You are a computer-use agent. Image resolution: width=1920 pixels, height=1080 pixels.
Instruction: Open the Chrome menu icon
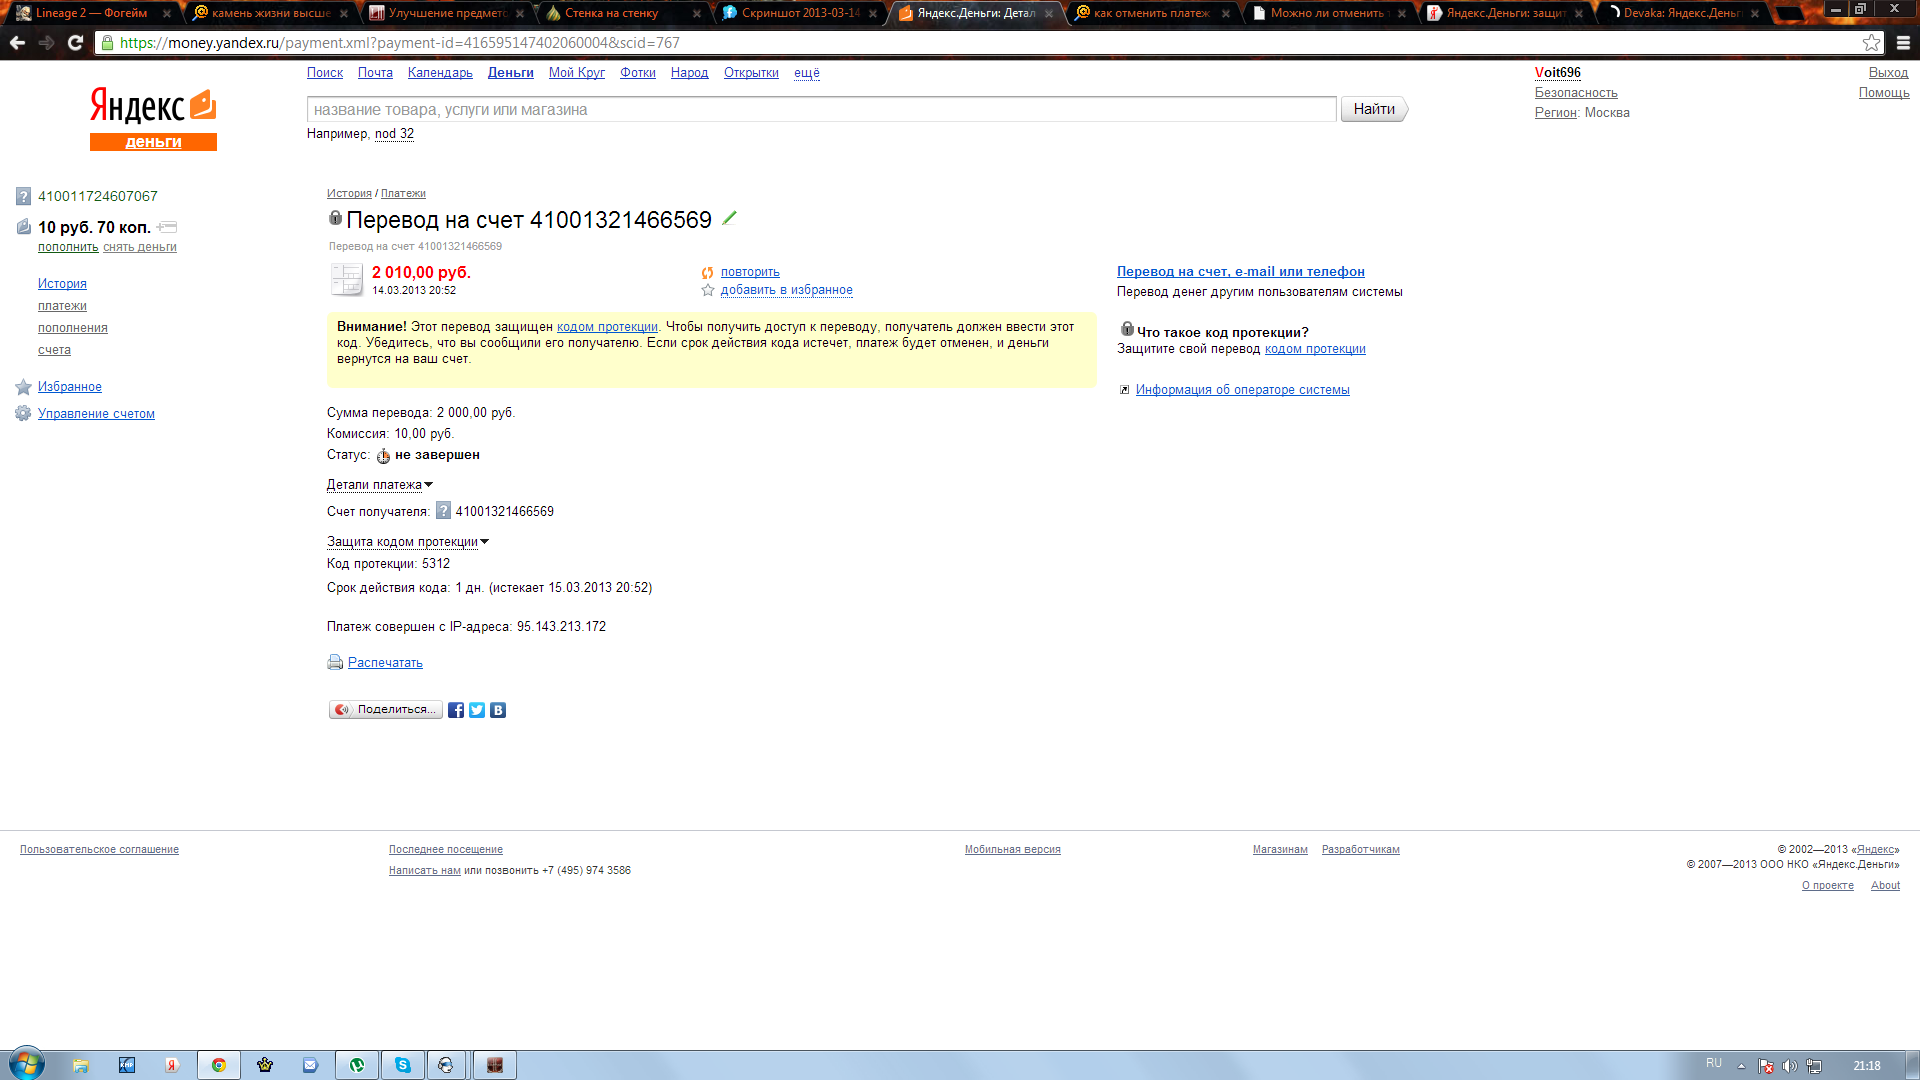pyautogui.click(x=1903, y=43)
